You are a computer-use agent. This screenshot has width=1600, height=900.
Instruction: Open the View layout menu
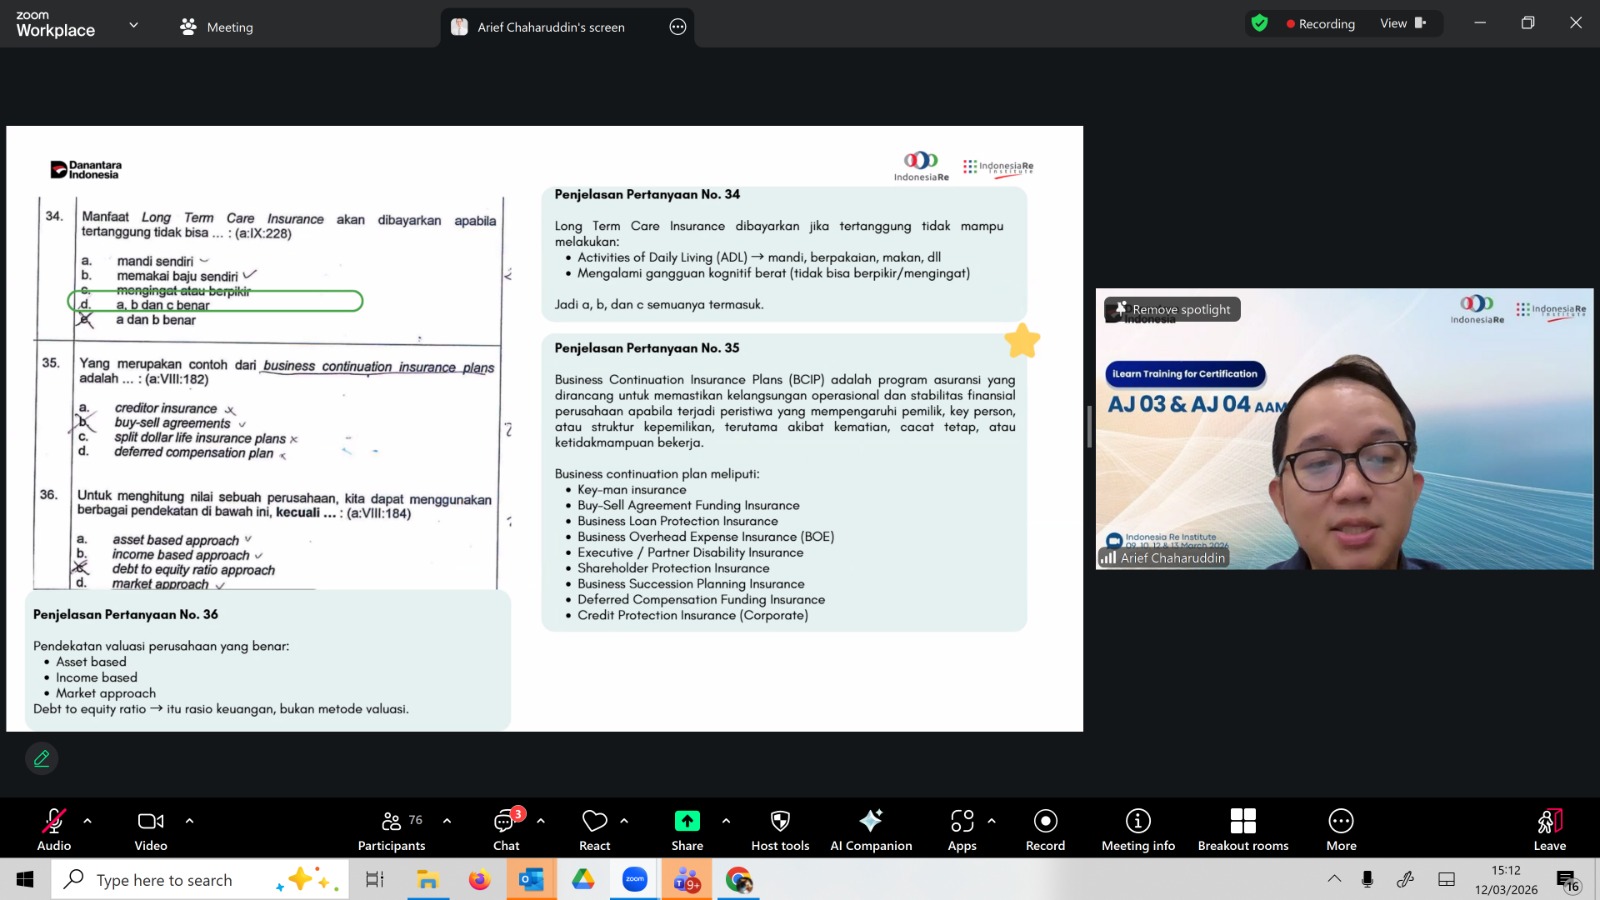pyautogui.click(x=1402, y=23)
